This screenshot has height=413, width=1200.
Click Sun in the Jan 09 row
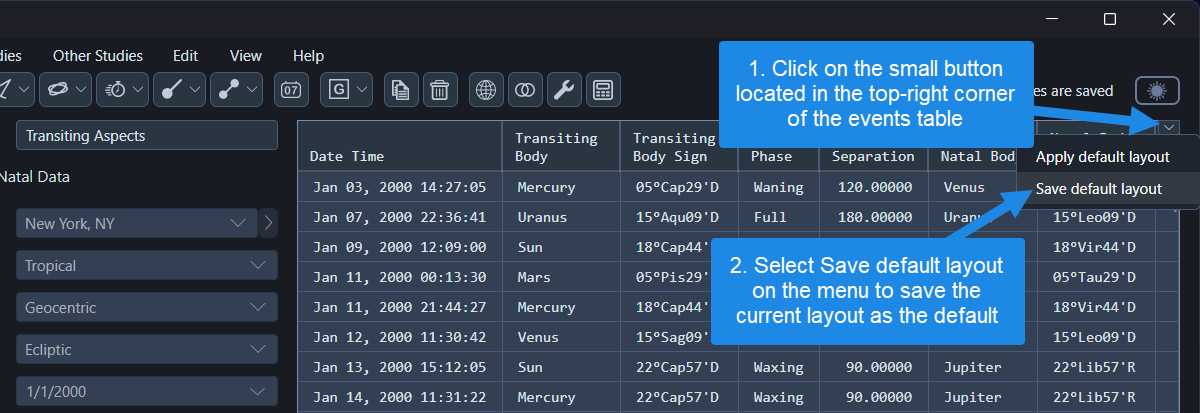[x=561, y=247]
